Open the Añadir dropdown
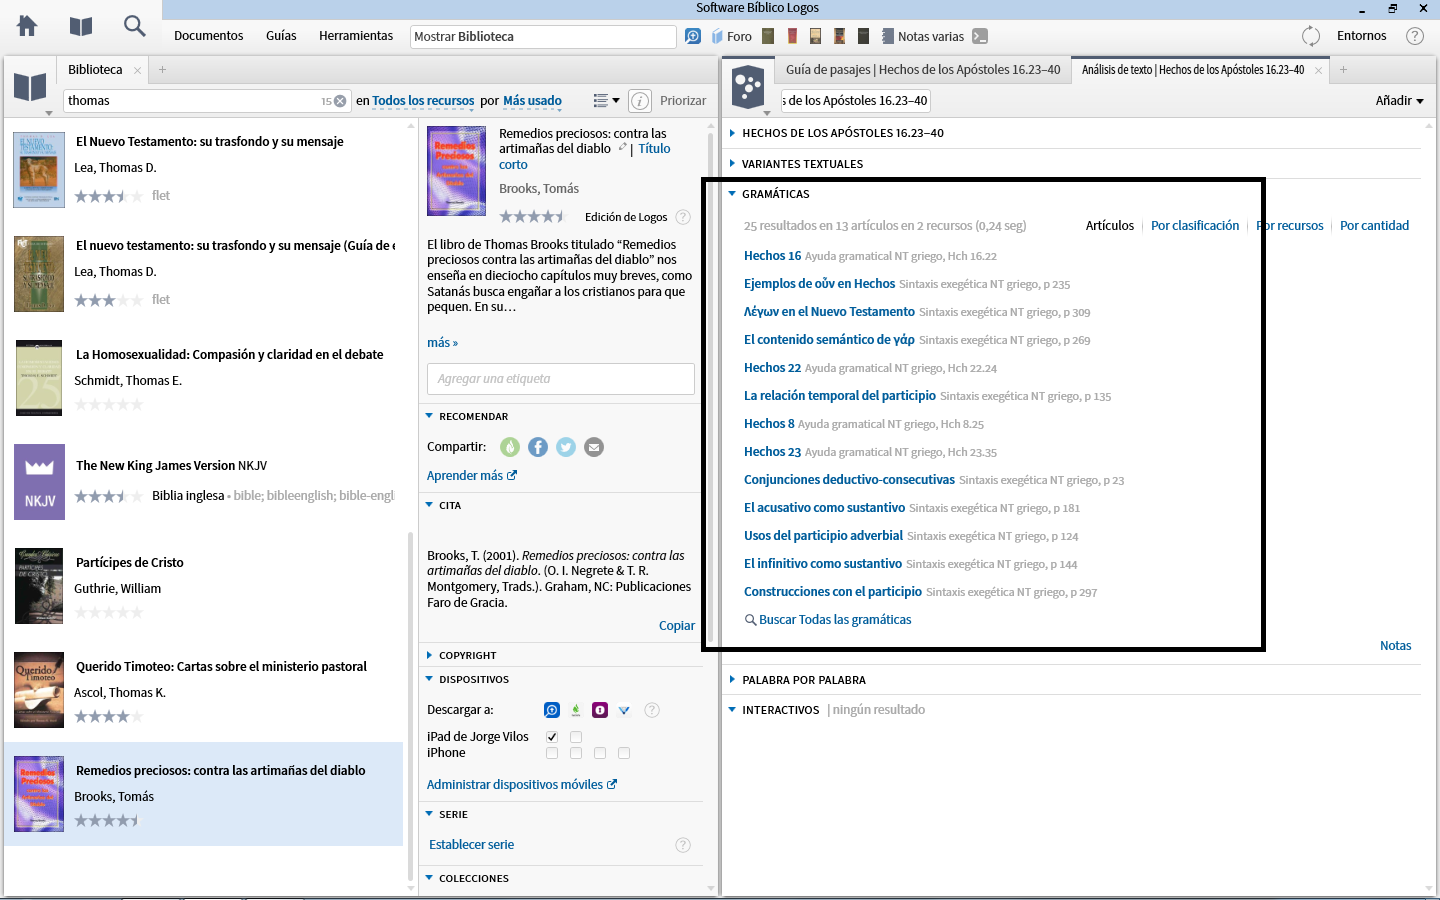This screenshot has width=1440, height=900. coord(1399,101)
